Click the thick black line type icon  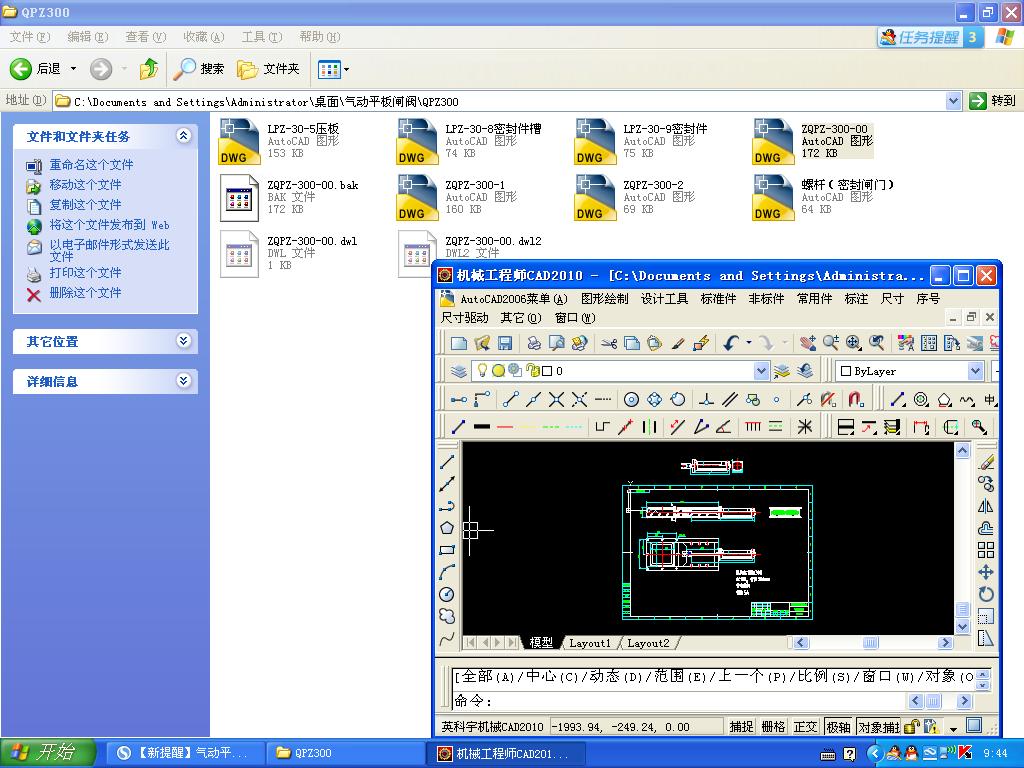(482, 427)
